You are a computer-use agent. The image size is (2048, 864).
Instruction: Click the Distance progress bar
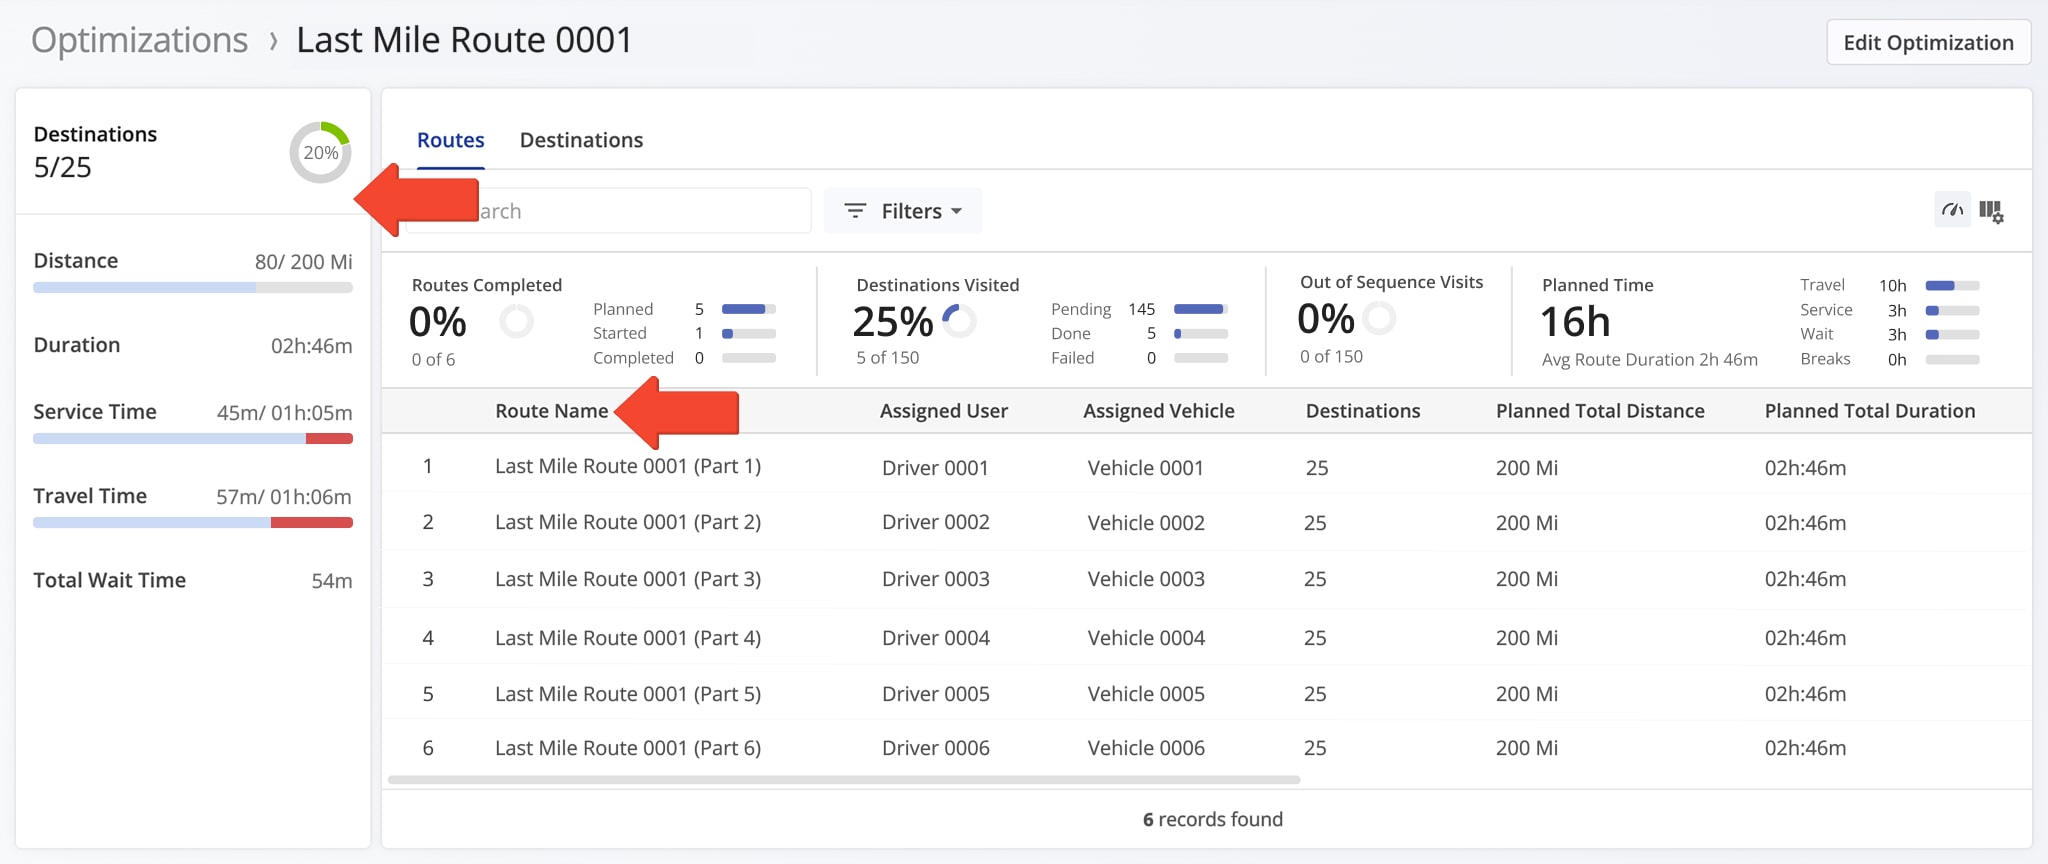[193, 287]
